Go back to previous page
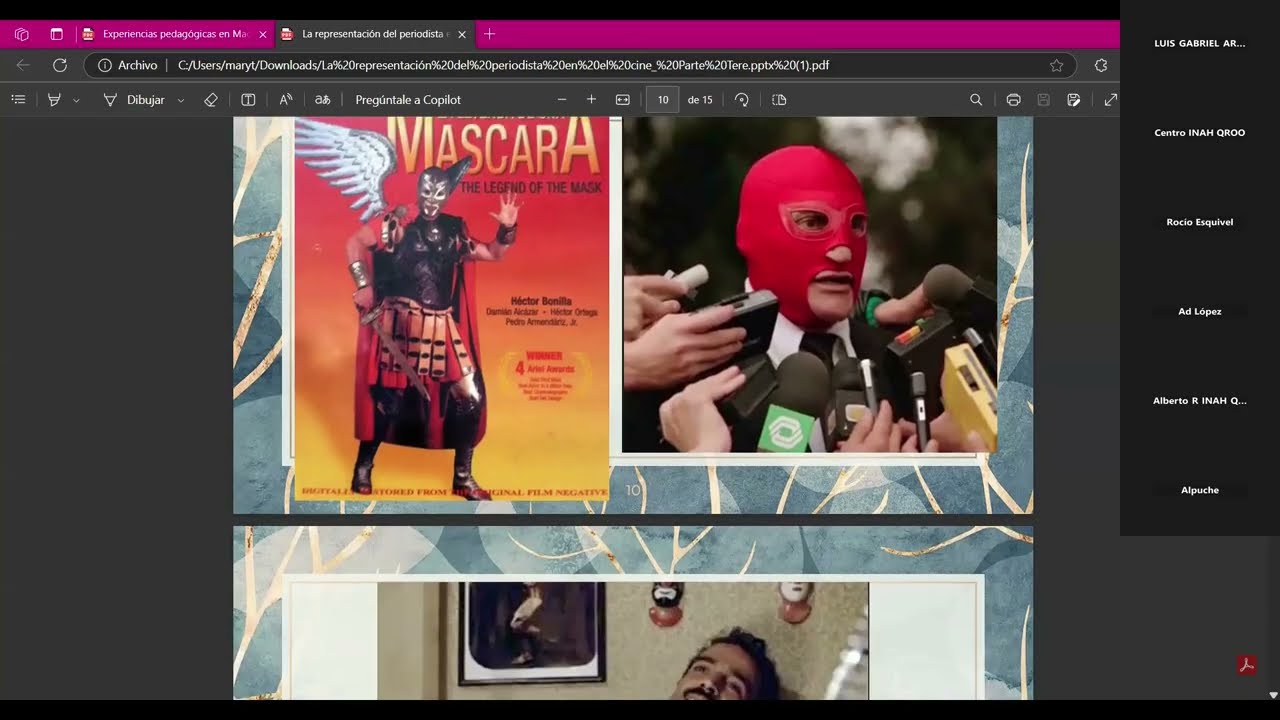 tap(23, 65)
